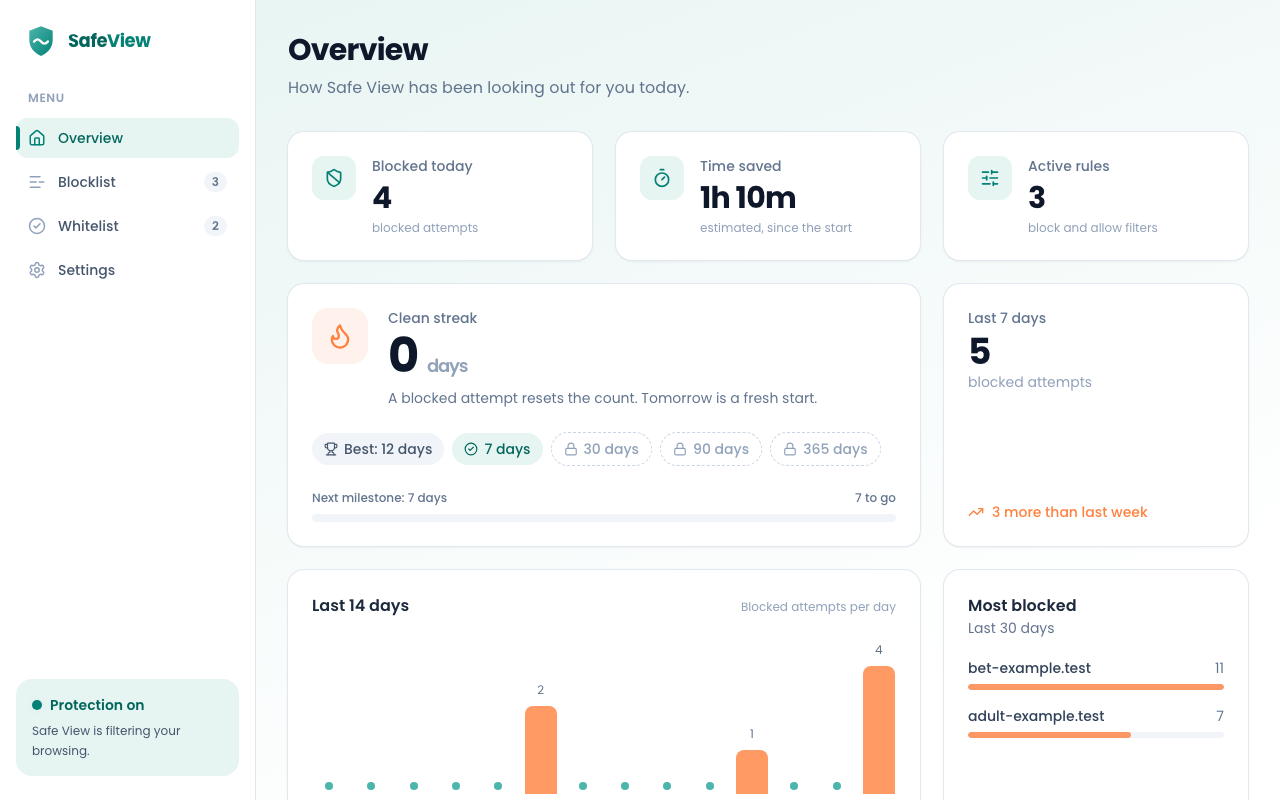Click the trending-up arrow icon near last week

click(x=976, y=512)
